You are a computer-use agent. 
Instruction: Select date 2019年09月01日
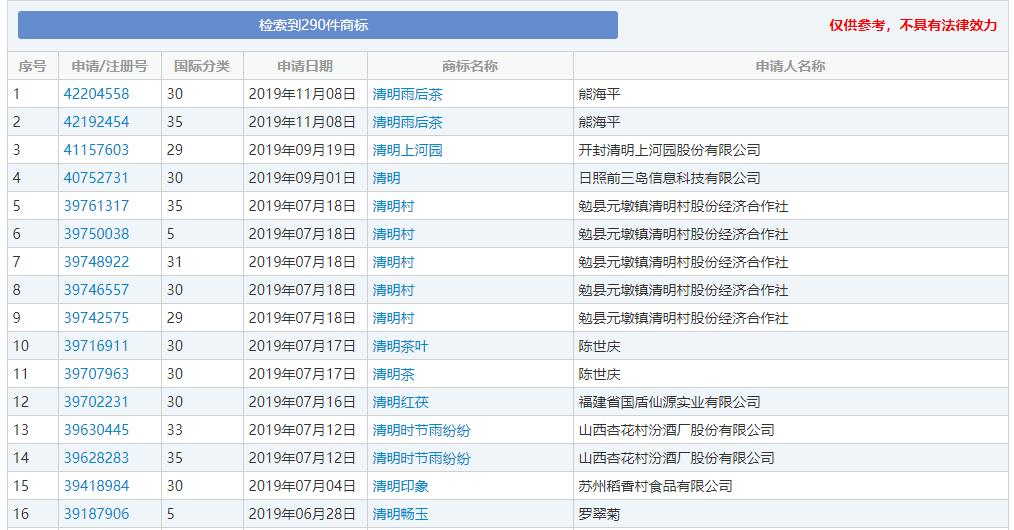(302, 178)
